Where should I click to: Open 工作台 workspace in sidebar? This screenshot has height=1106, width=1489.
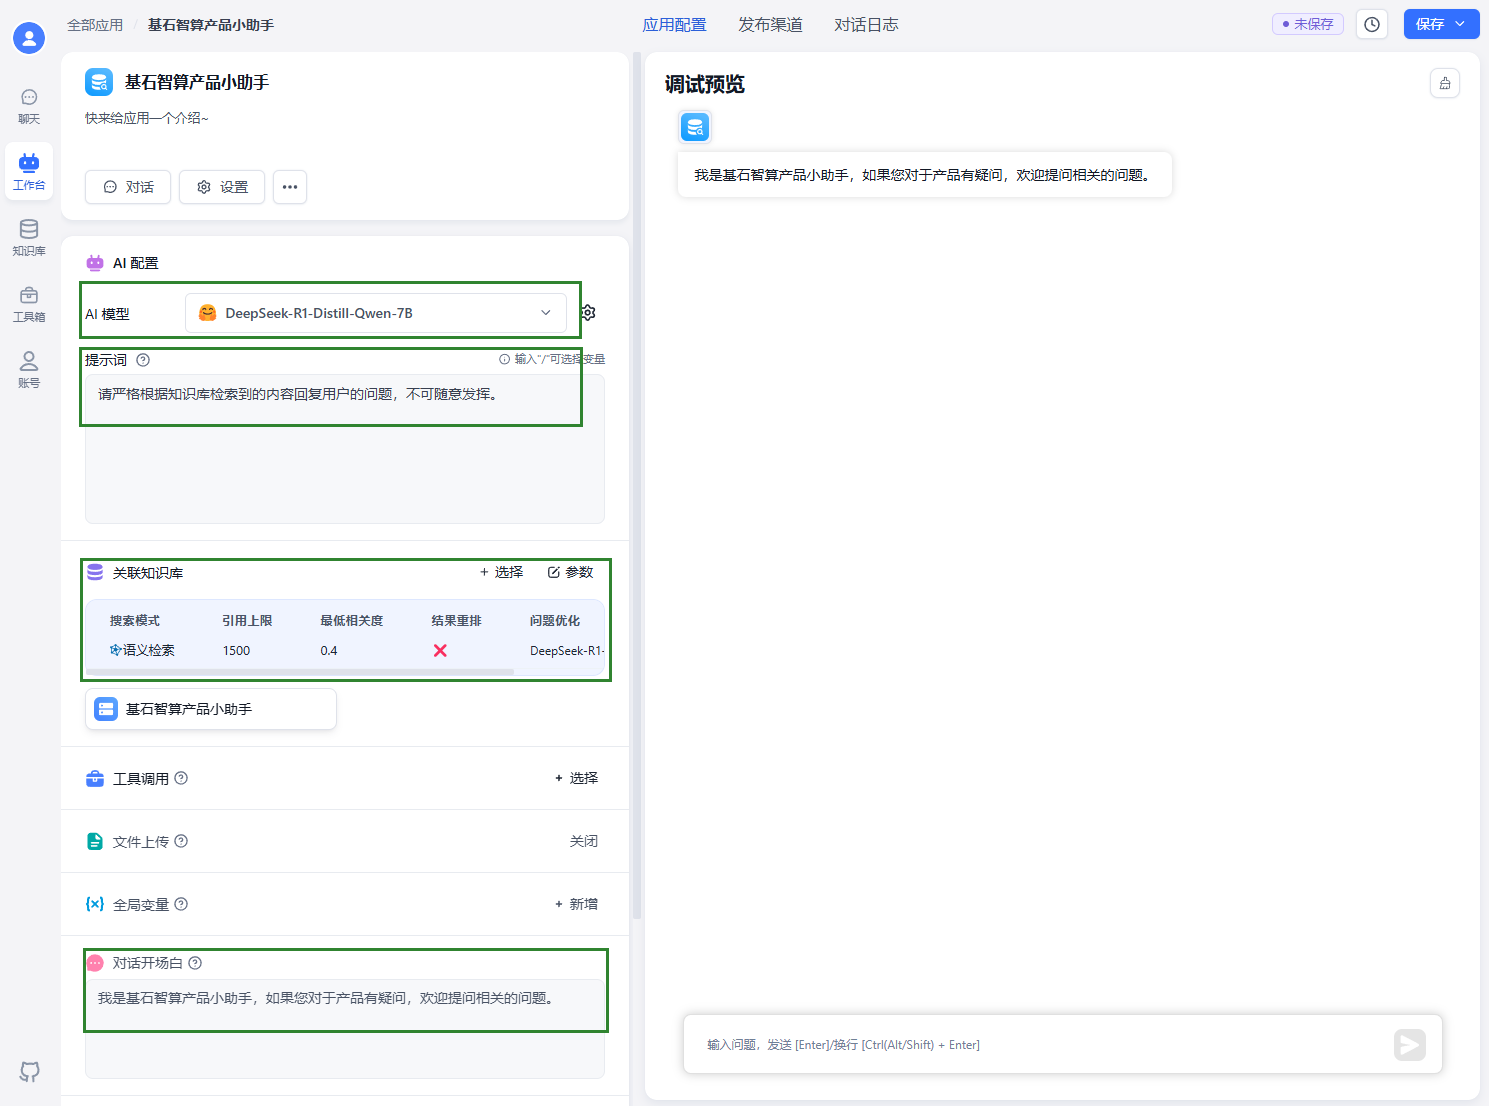coord(29,172)
